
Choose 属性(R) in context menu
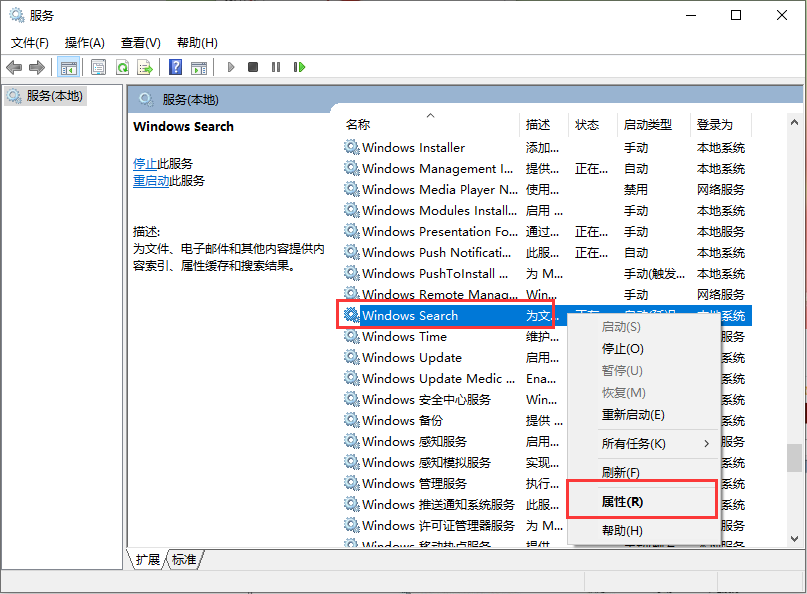(x=643, y=502)
